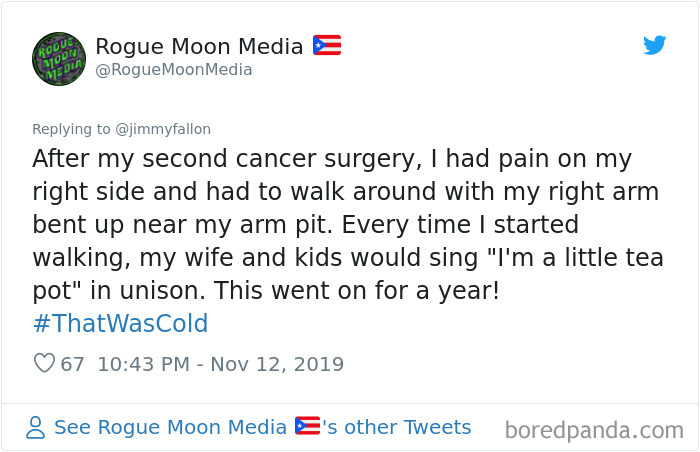Image resolution: width=700 pixels, height=452 pixels.
Task: Click the flag emoji in the footer link
Action: [x=306, y=427]
